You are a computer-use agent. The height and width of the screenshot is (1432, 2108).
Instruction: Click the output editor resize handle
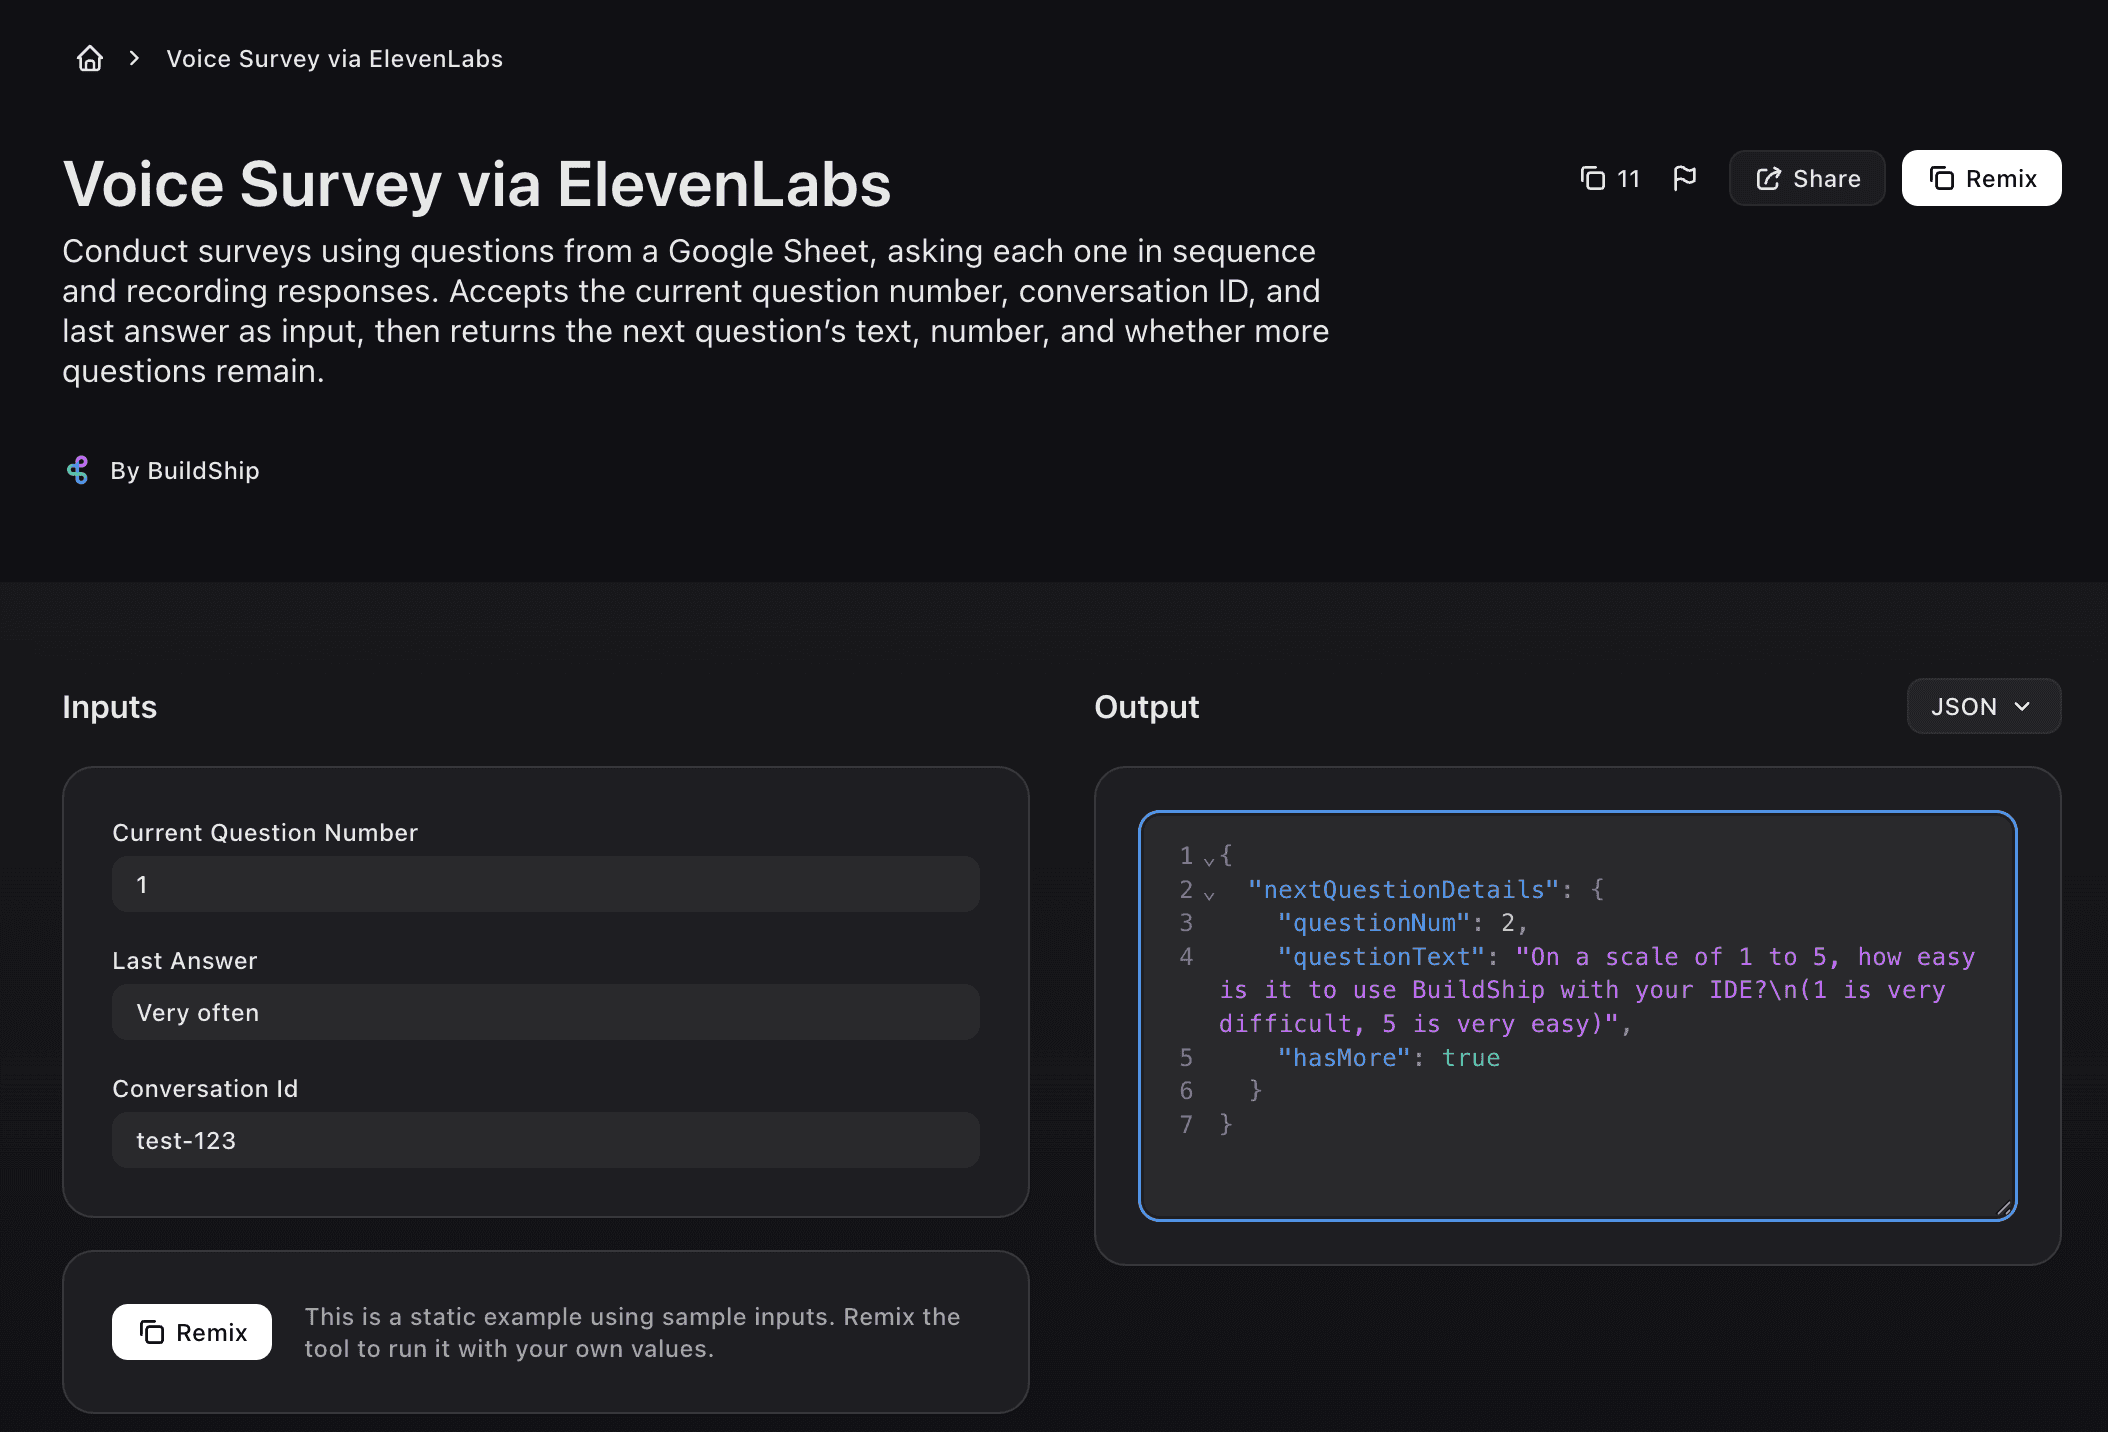point(2003,1208)
